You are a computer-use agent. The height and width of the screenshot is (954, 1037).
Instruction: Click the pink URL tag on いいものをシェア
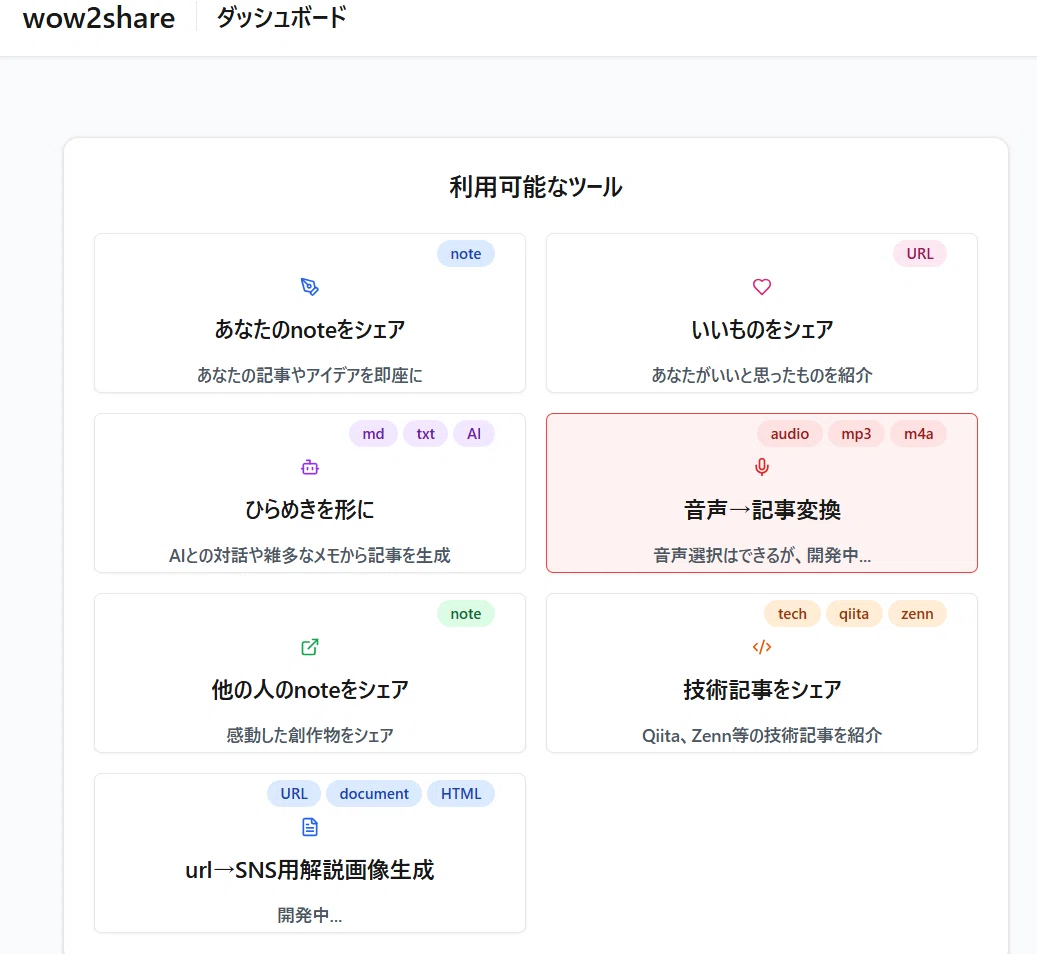point(919,254)
